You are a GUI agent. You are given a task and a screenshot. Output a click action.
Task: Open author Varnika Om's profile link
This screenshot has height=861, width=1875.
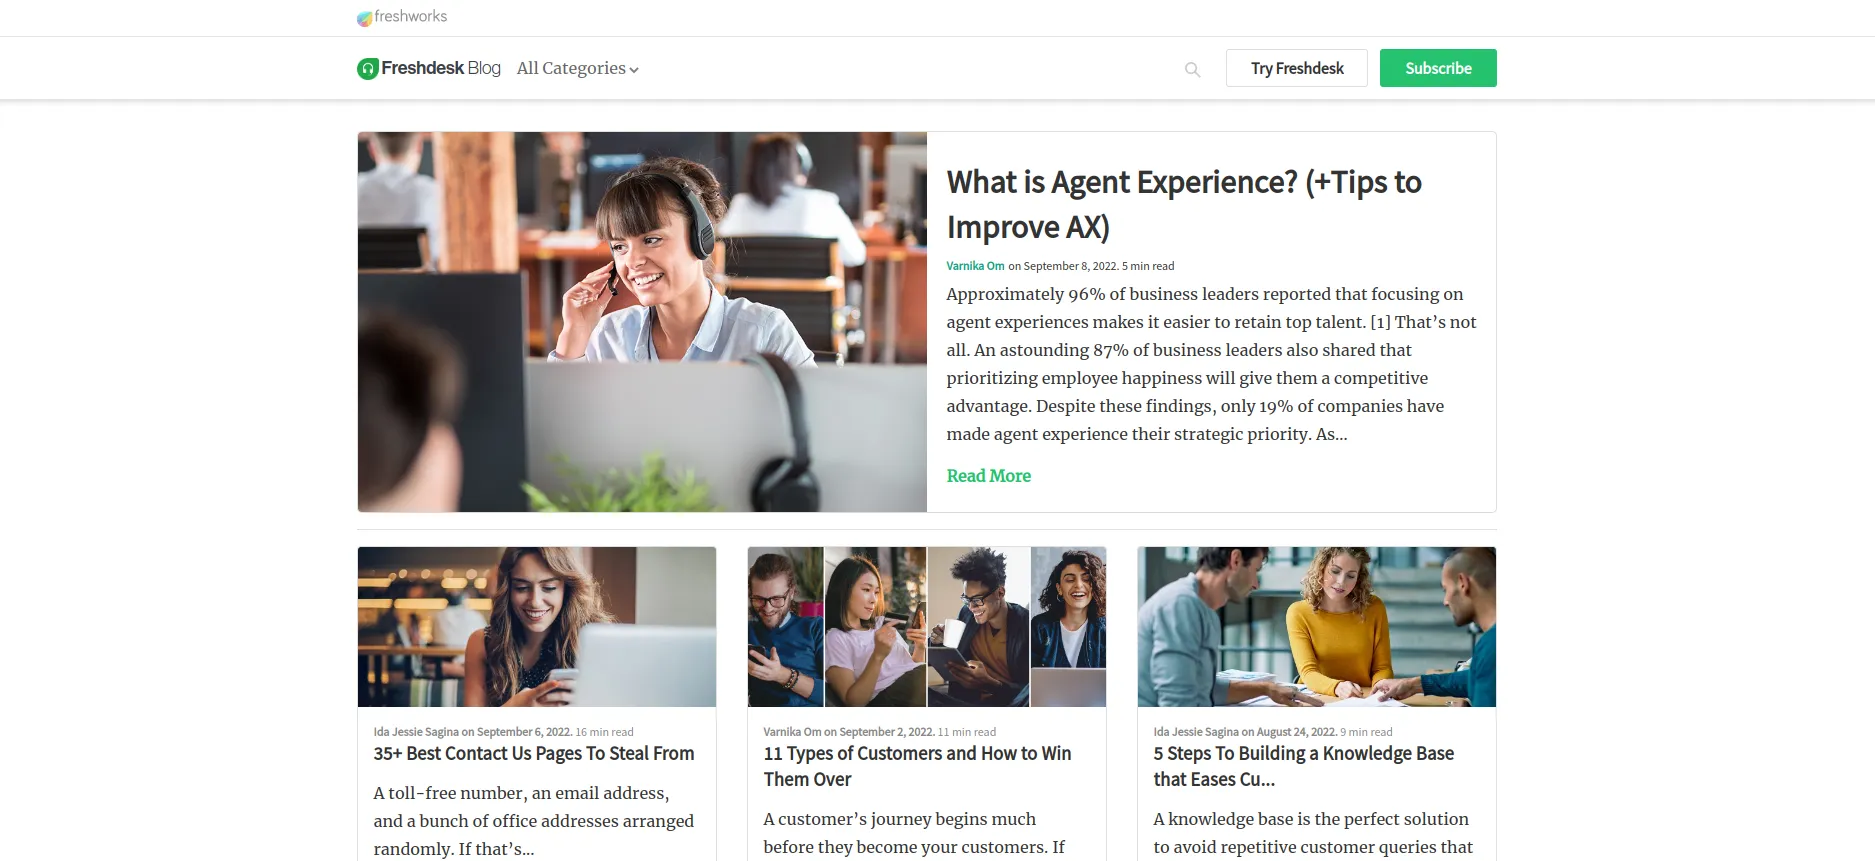pos(975,266)
